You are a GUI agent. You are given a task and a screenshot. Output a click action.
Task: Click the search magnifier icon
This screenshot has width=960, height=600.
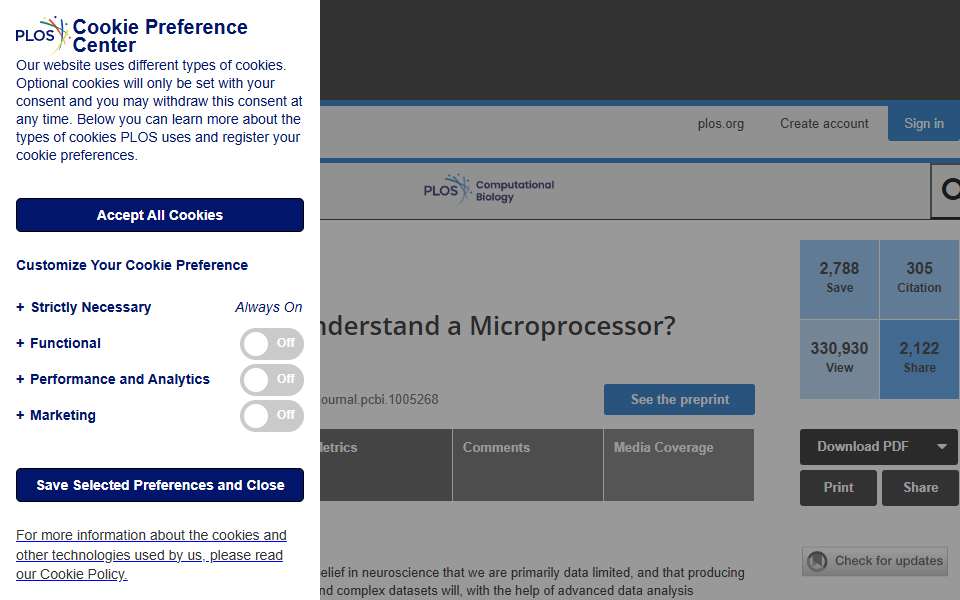[950, 190]
